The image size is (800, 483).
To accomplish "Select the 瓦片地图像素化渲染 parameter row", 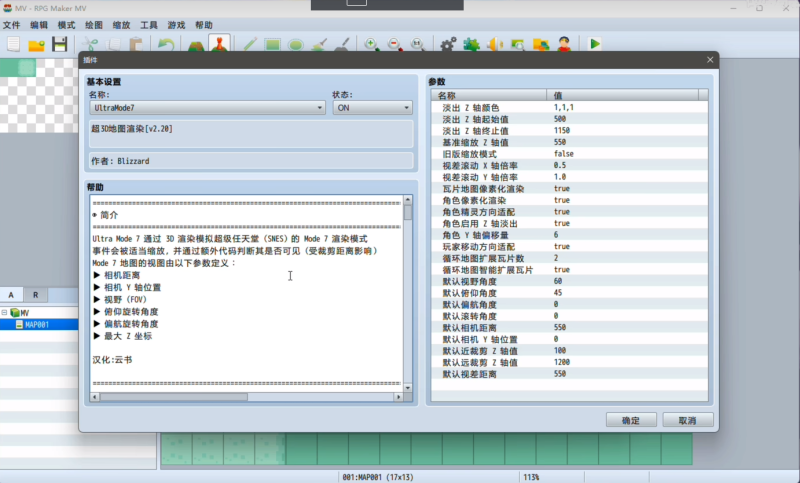I will click(569, 189).
